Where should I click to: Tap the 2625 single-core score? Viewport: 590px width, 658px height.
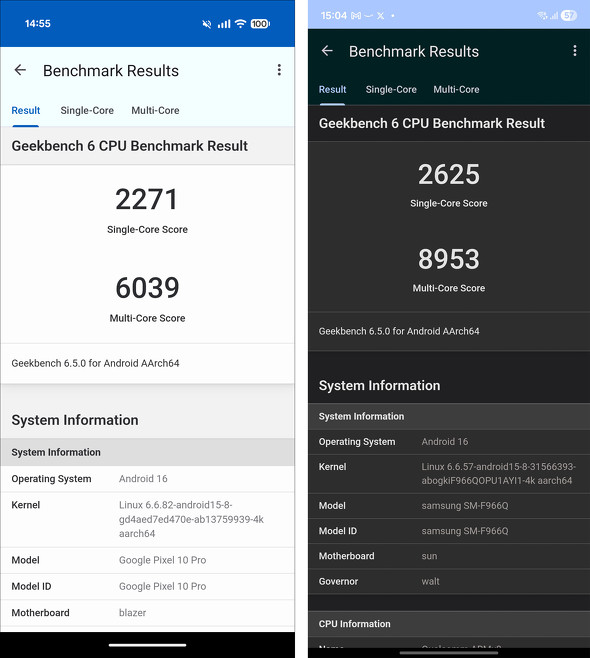pyautogui.click(x=449, y=174)
